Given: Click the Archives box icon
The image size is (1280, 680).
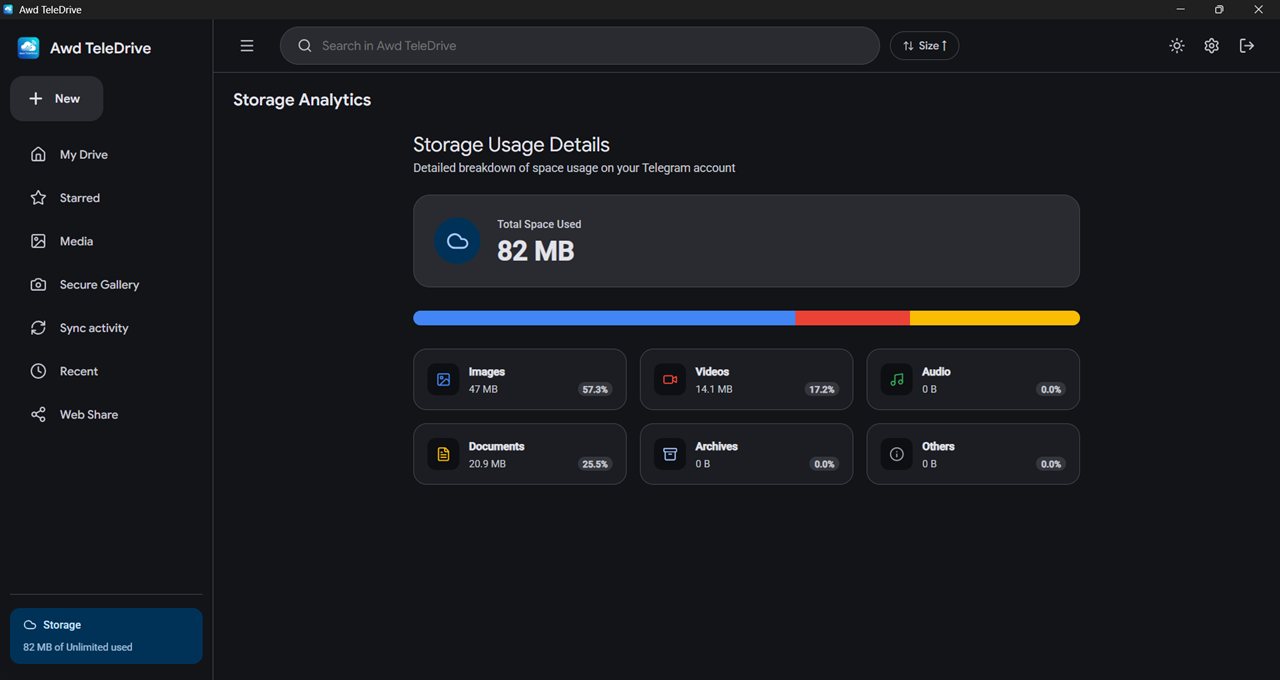Looking at the screenshot, I should [x=670, y=454].
